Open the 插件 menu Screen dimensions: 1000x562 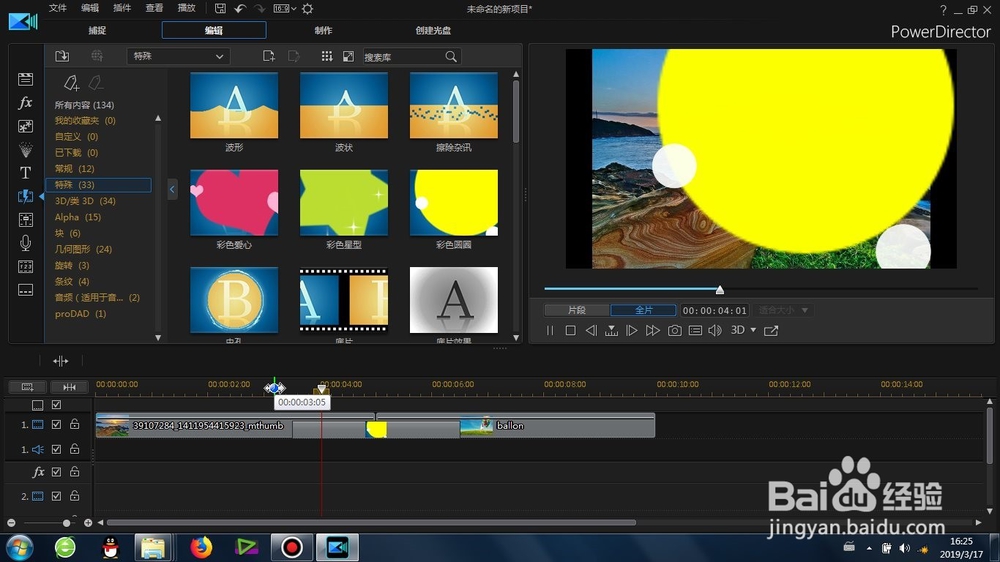click(x=122, y=8)
